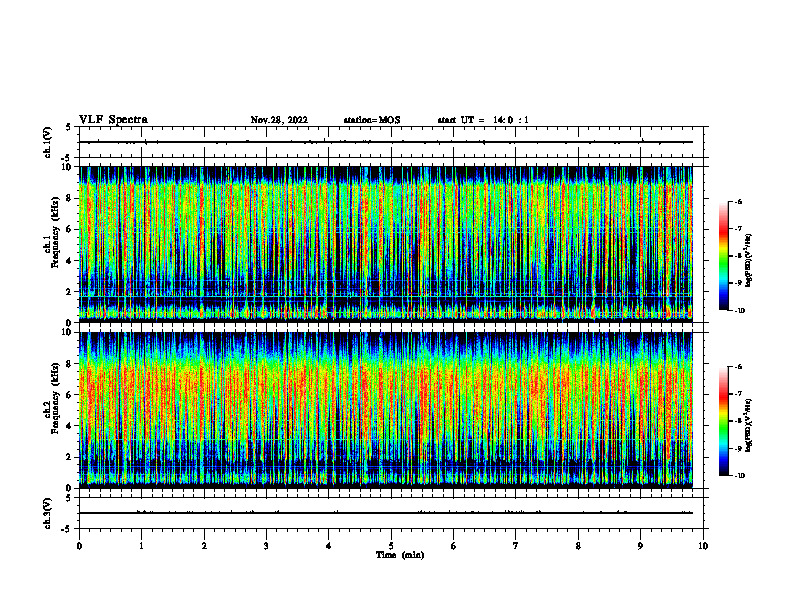Click the "-10" tick on ch.2 colorbar
This screenshot has width=792, height=612.
[739, 475]
